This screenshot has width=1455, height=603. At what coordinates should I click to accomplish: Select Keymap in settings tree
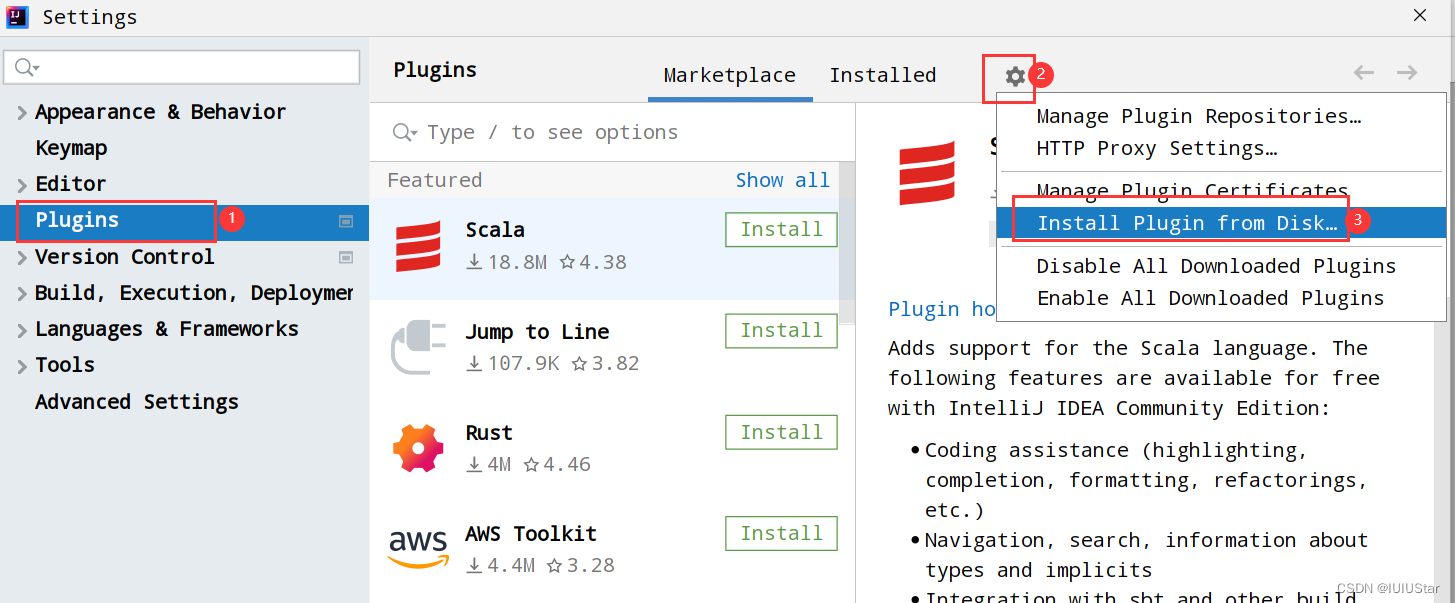71,148
